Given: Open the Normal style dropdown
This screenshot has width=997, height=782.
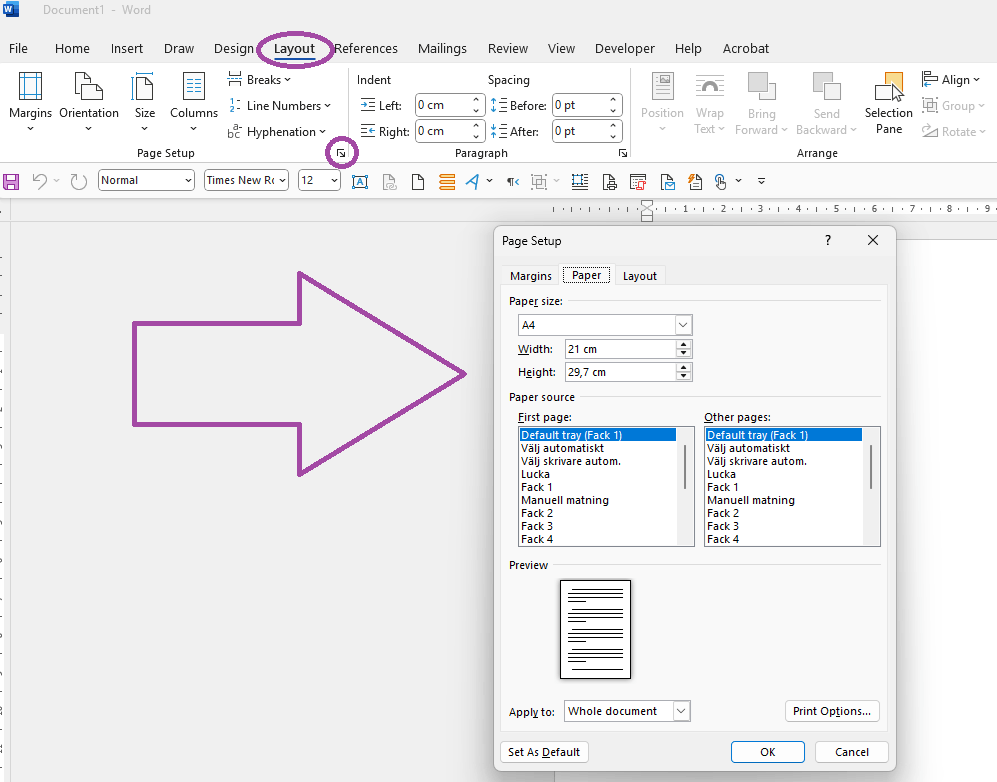Looking at the screenshot, I should pos(188,181).
